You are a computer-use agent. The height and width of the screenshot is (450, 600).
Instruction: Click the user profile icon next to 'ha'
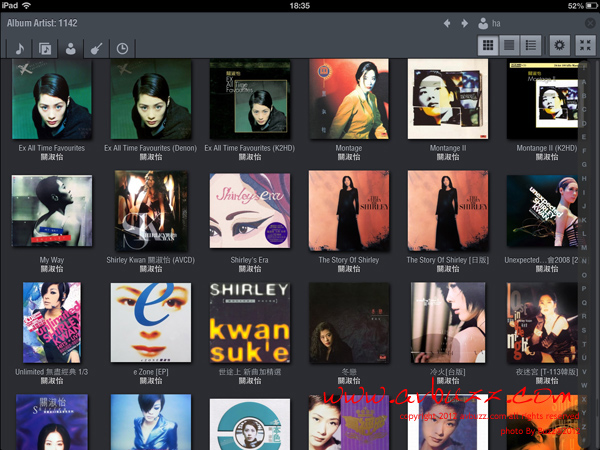tap(484, 22)
